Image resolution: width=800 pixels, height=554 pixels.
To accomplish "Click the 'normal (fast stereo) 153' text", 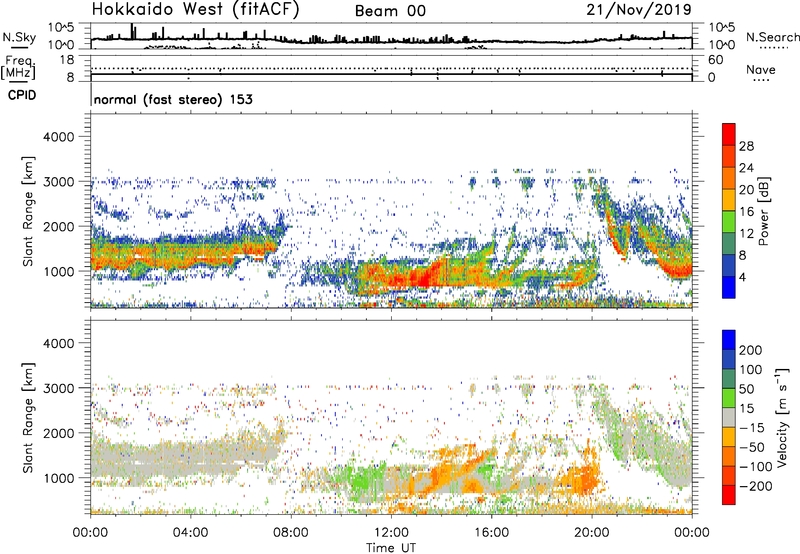I will click(173, 99).
